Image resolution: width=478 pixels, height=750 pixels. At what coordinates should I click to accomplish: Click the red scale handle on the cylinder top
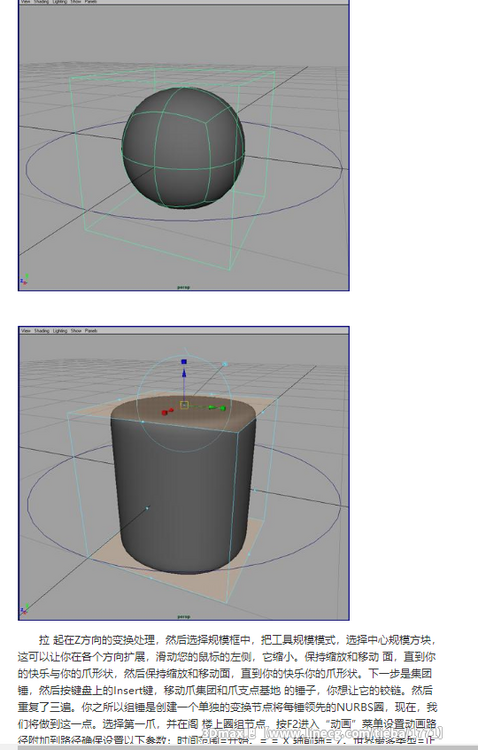click(166, 412)
